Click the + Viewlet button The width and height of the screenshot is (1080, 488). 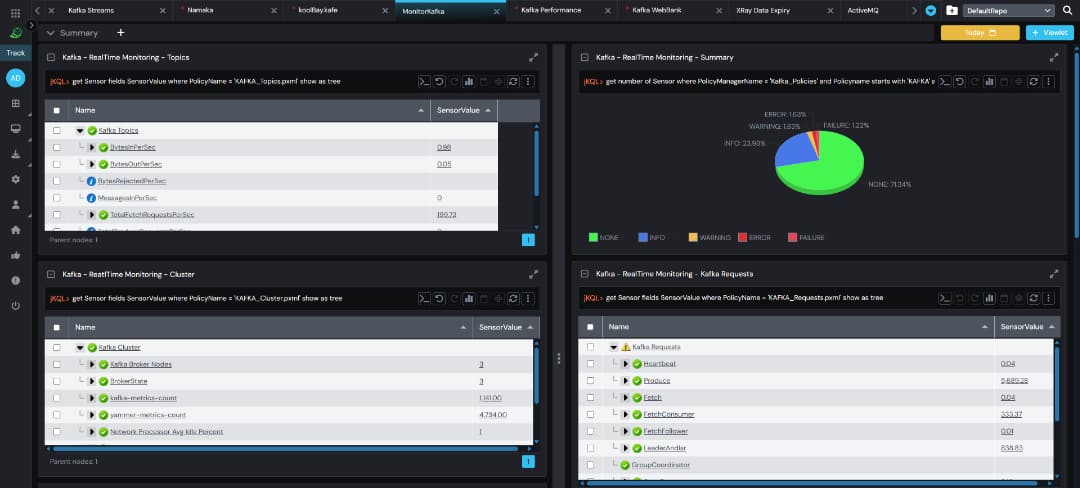(1050, 33)
